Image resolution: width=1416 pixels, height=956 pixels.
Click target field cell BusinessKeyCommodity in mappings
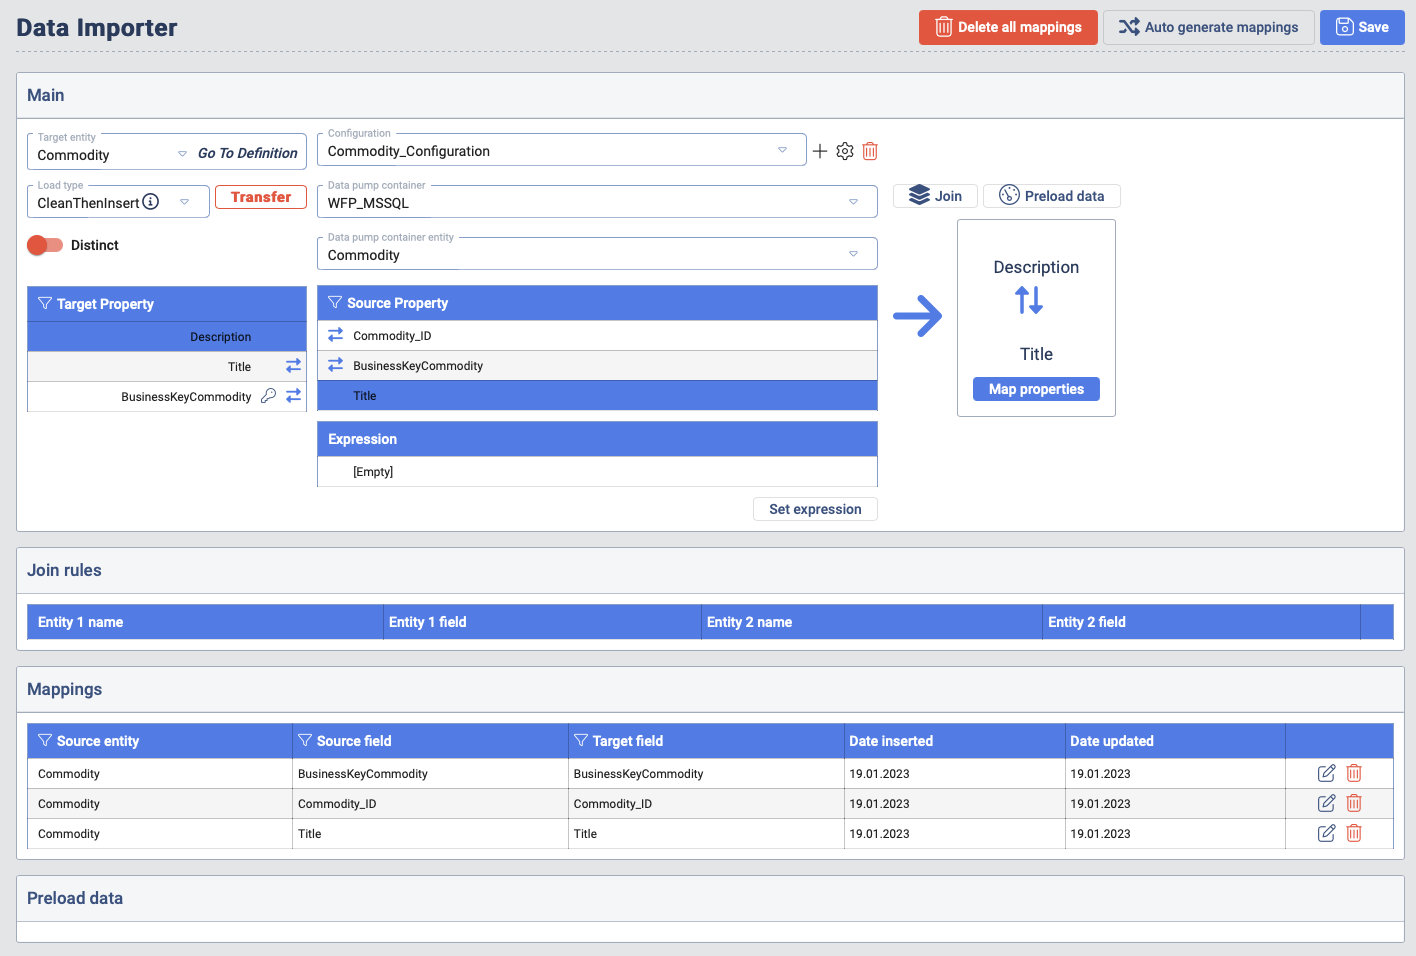(x=706, y=774)
